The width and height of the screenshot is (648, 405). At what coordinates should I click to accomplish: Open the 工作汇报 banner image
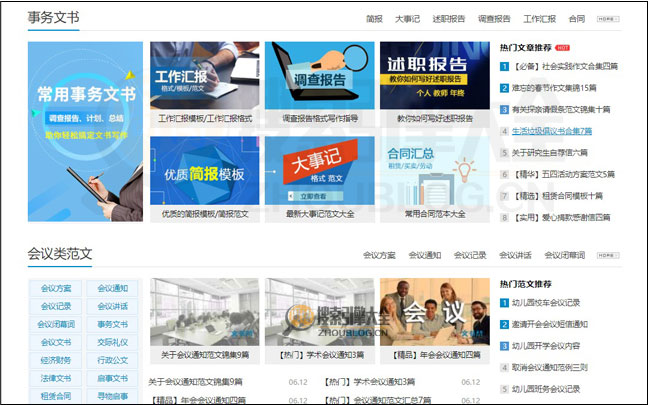pos(205,76)
